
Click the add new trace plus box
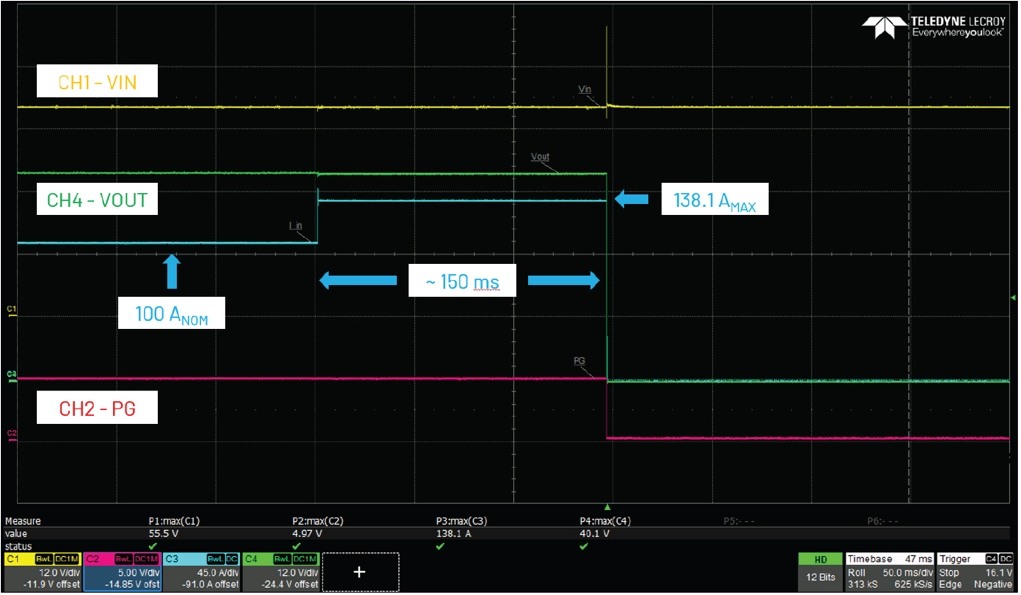point(360,571)
